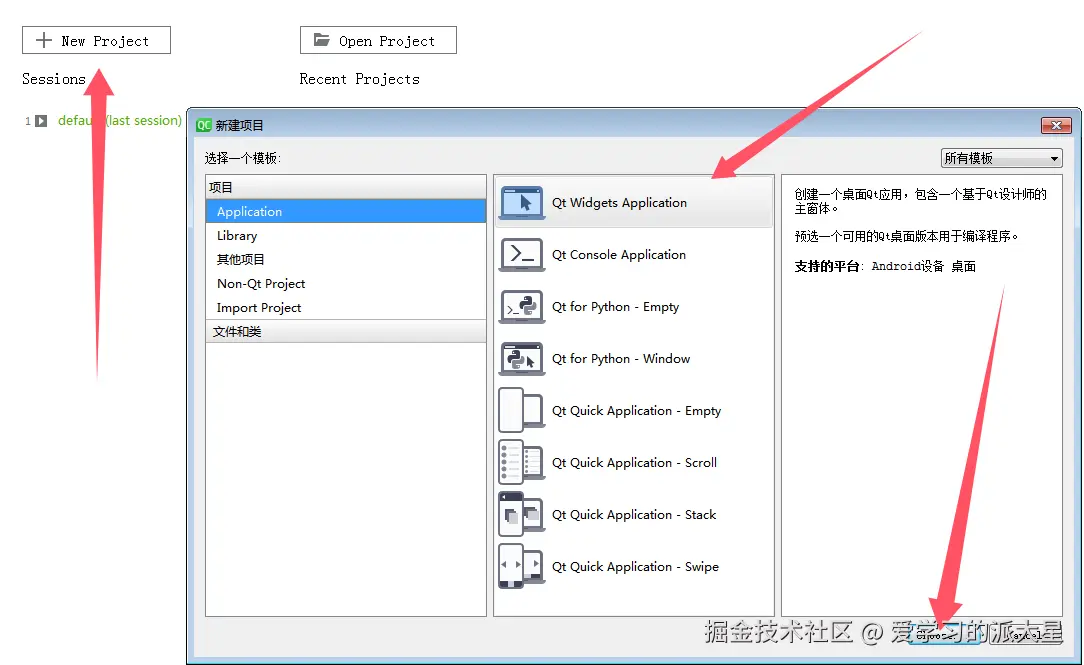The width and height of the screenshot is (1084, 665).
Task: Open the 所有模板 template filter dropdown
Action: 1001,158
